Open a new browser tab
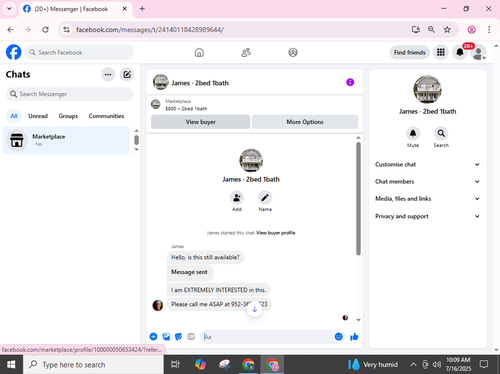The width and height of the screenshot is (500, 374). point(142,9)
